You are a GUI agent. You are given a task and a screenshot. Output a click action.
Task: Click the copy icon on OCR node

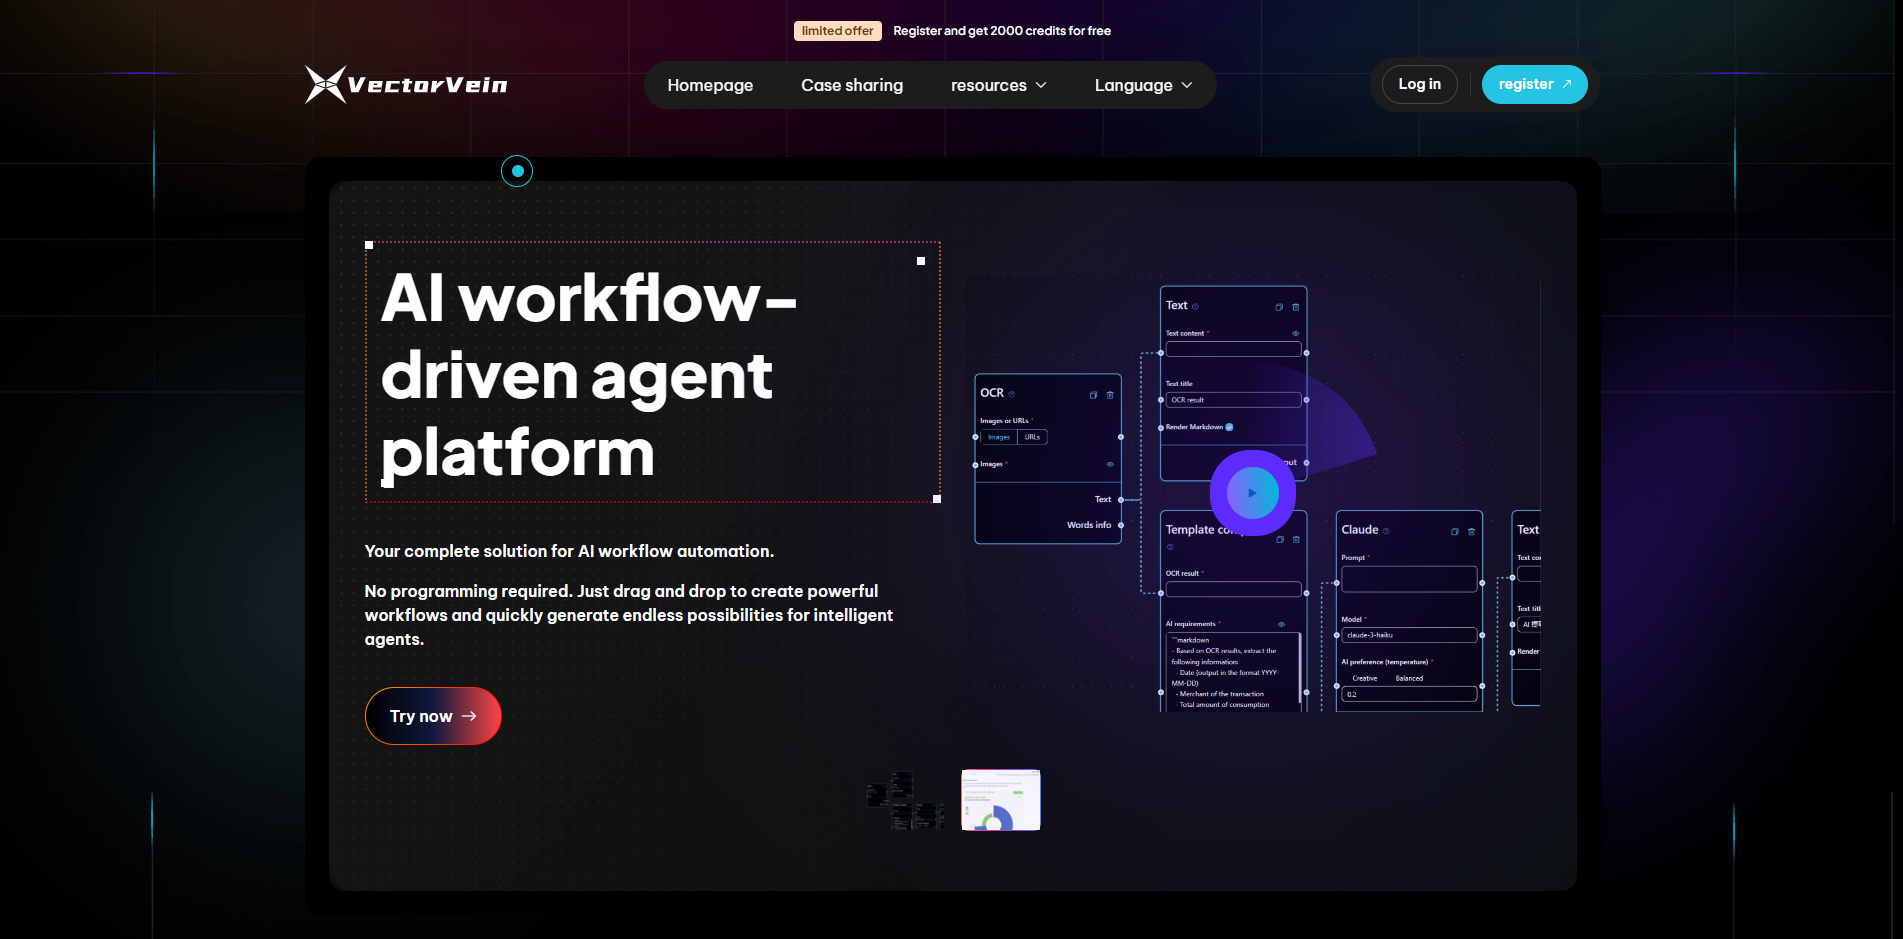tap(1093, 395)
